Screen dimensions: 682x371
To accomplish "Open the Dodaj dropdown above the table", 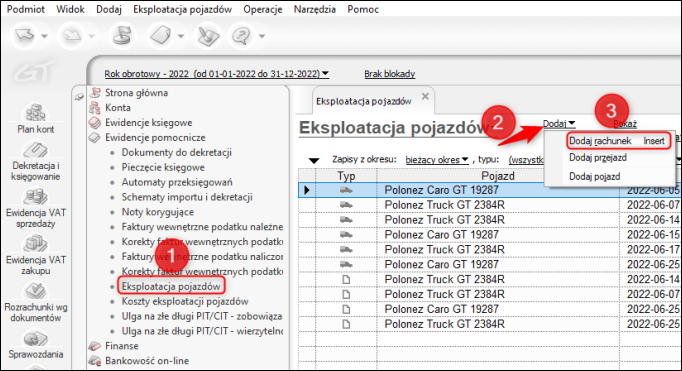I will point(559,124).
